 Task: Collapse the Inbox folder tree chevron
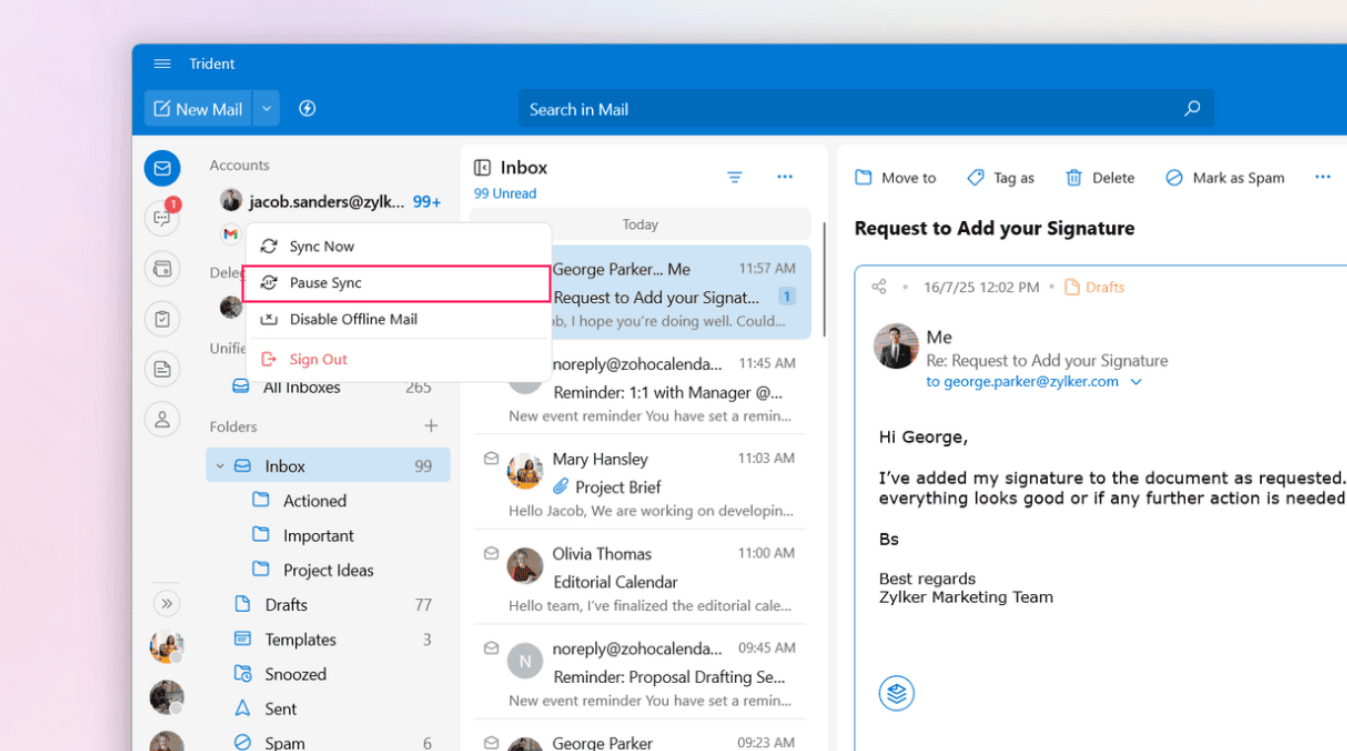pyautogui.click(x=221, y=466)
